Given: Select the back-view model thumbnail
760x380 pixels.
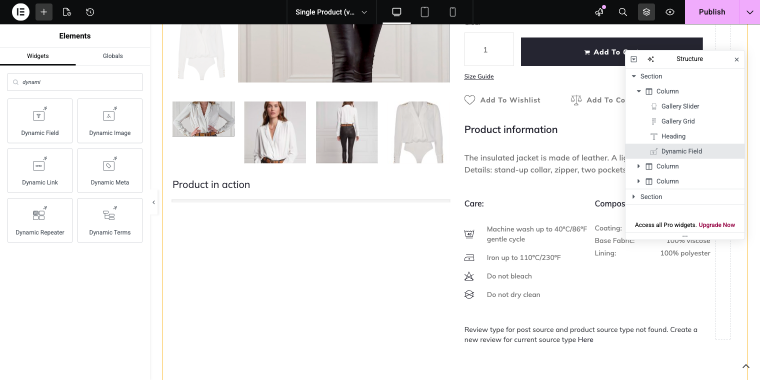Looking at the screenshot, I should [347, 132].
